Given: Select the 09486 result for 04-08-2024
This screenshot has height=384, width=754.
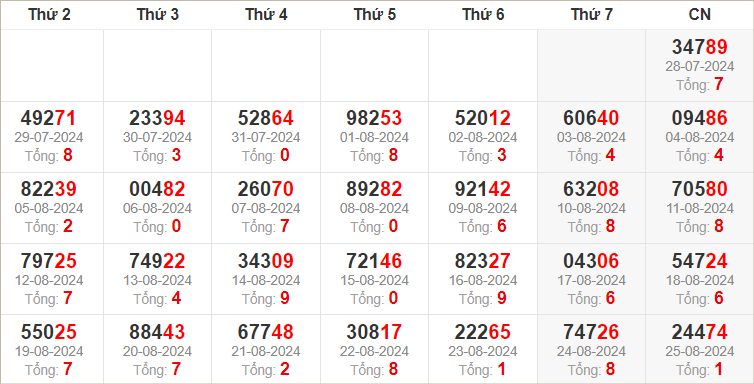Looking at the screenshot, I should [x=700, y=118].
